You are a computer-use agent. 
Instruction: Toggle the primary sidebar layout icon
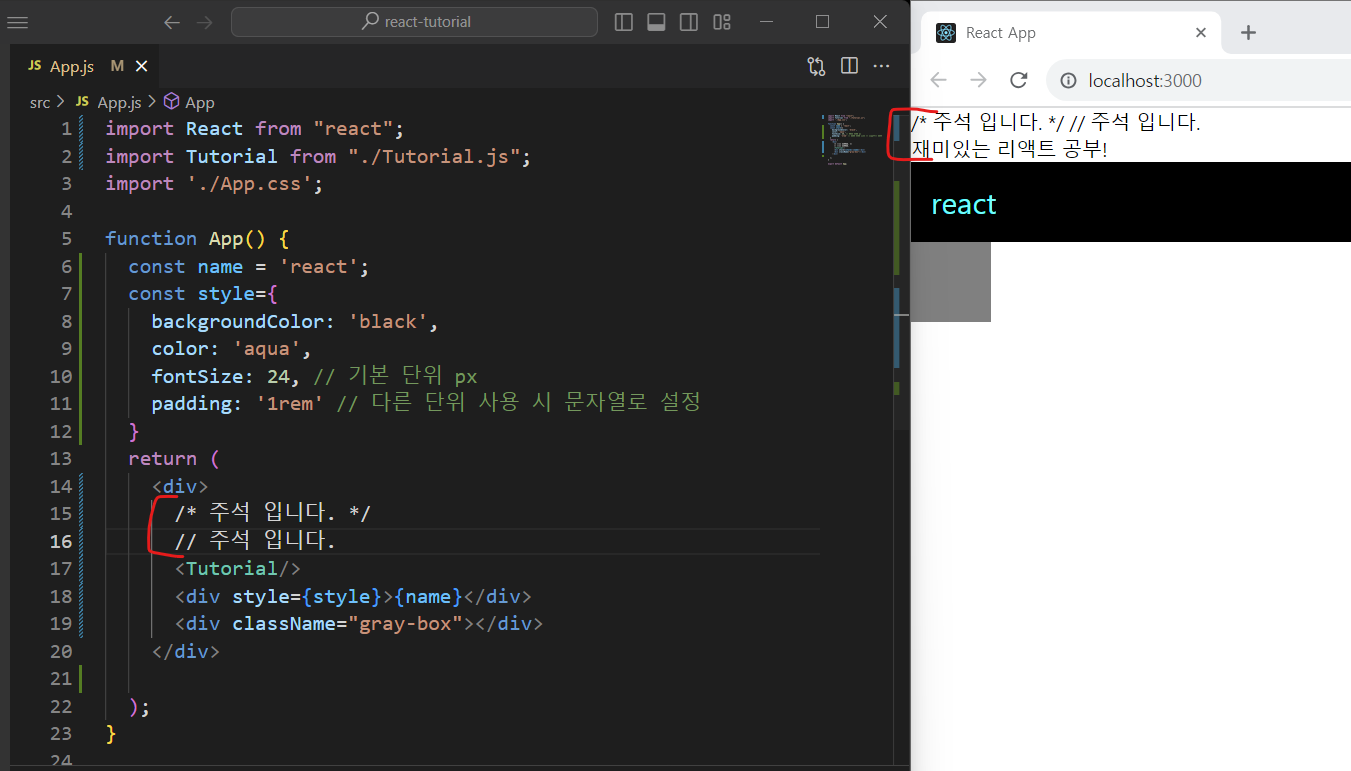pyautogui.click(x=624, y=22)
